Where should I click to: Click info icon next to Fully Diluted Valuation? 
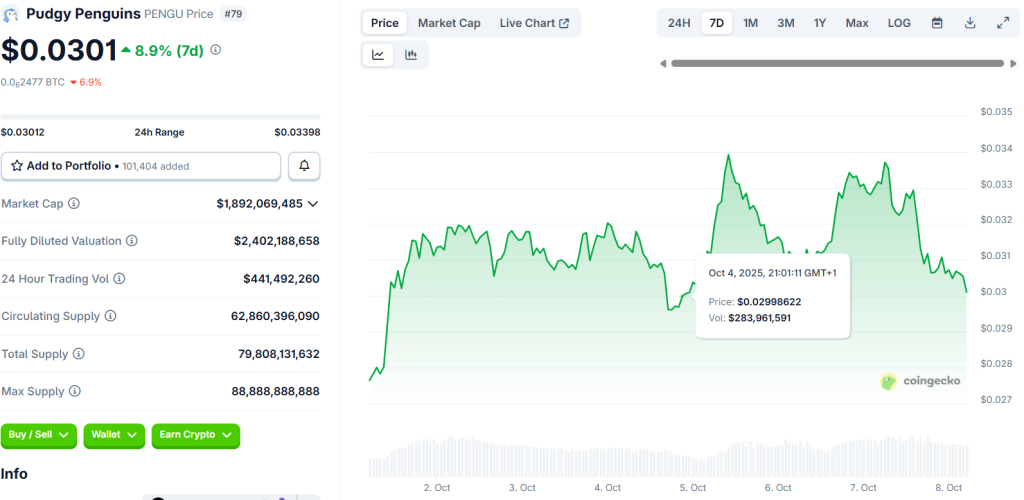click(132, 241)
